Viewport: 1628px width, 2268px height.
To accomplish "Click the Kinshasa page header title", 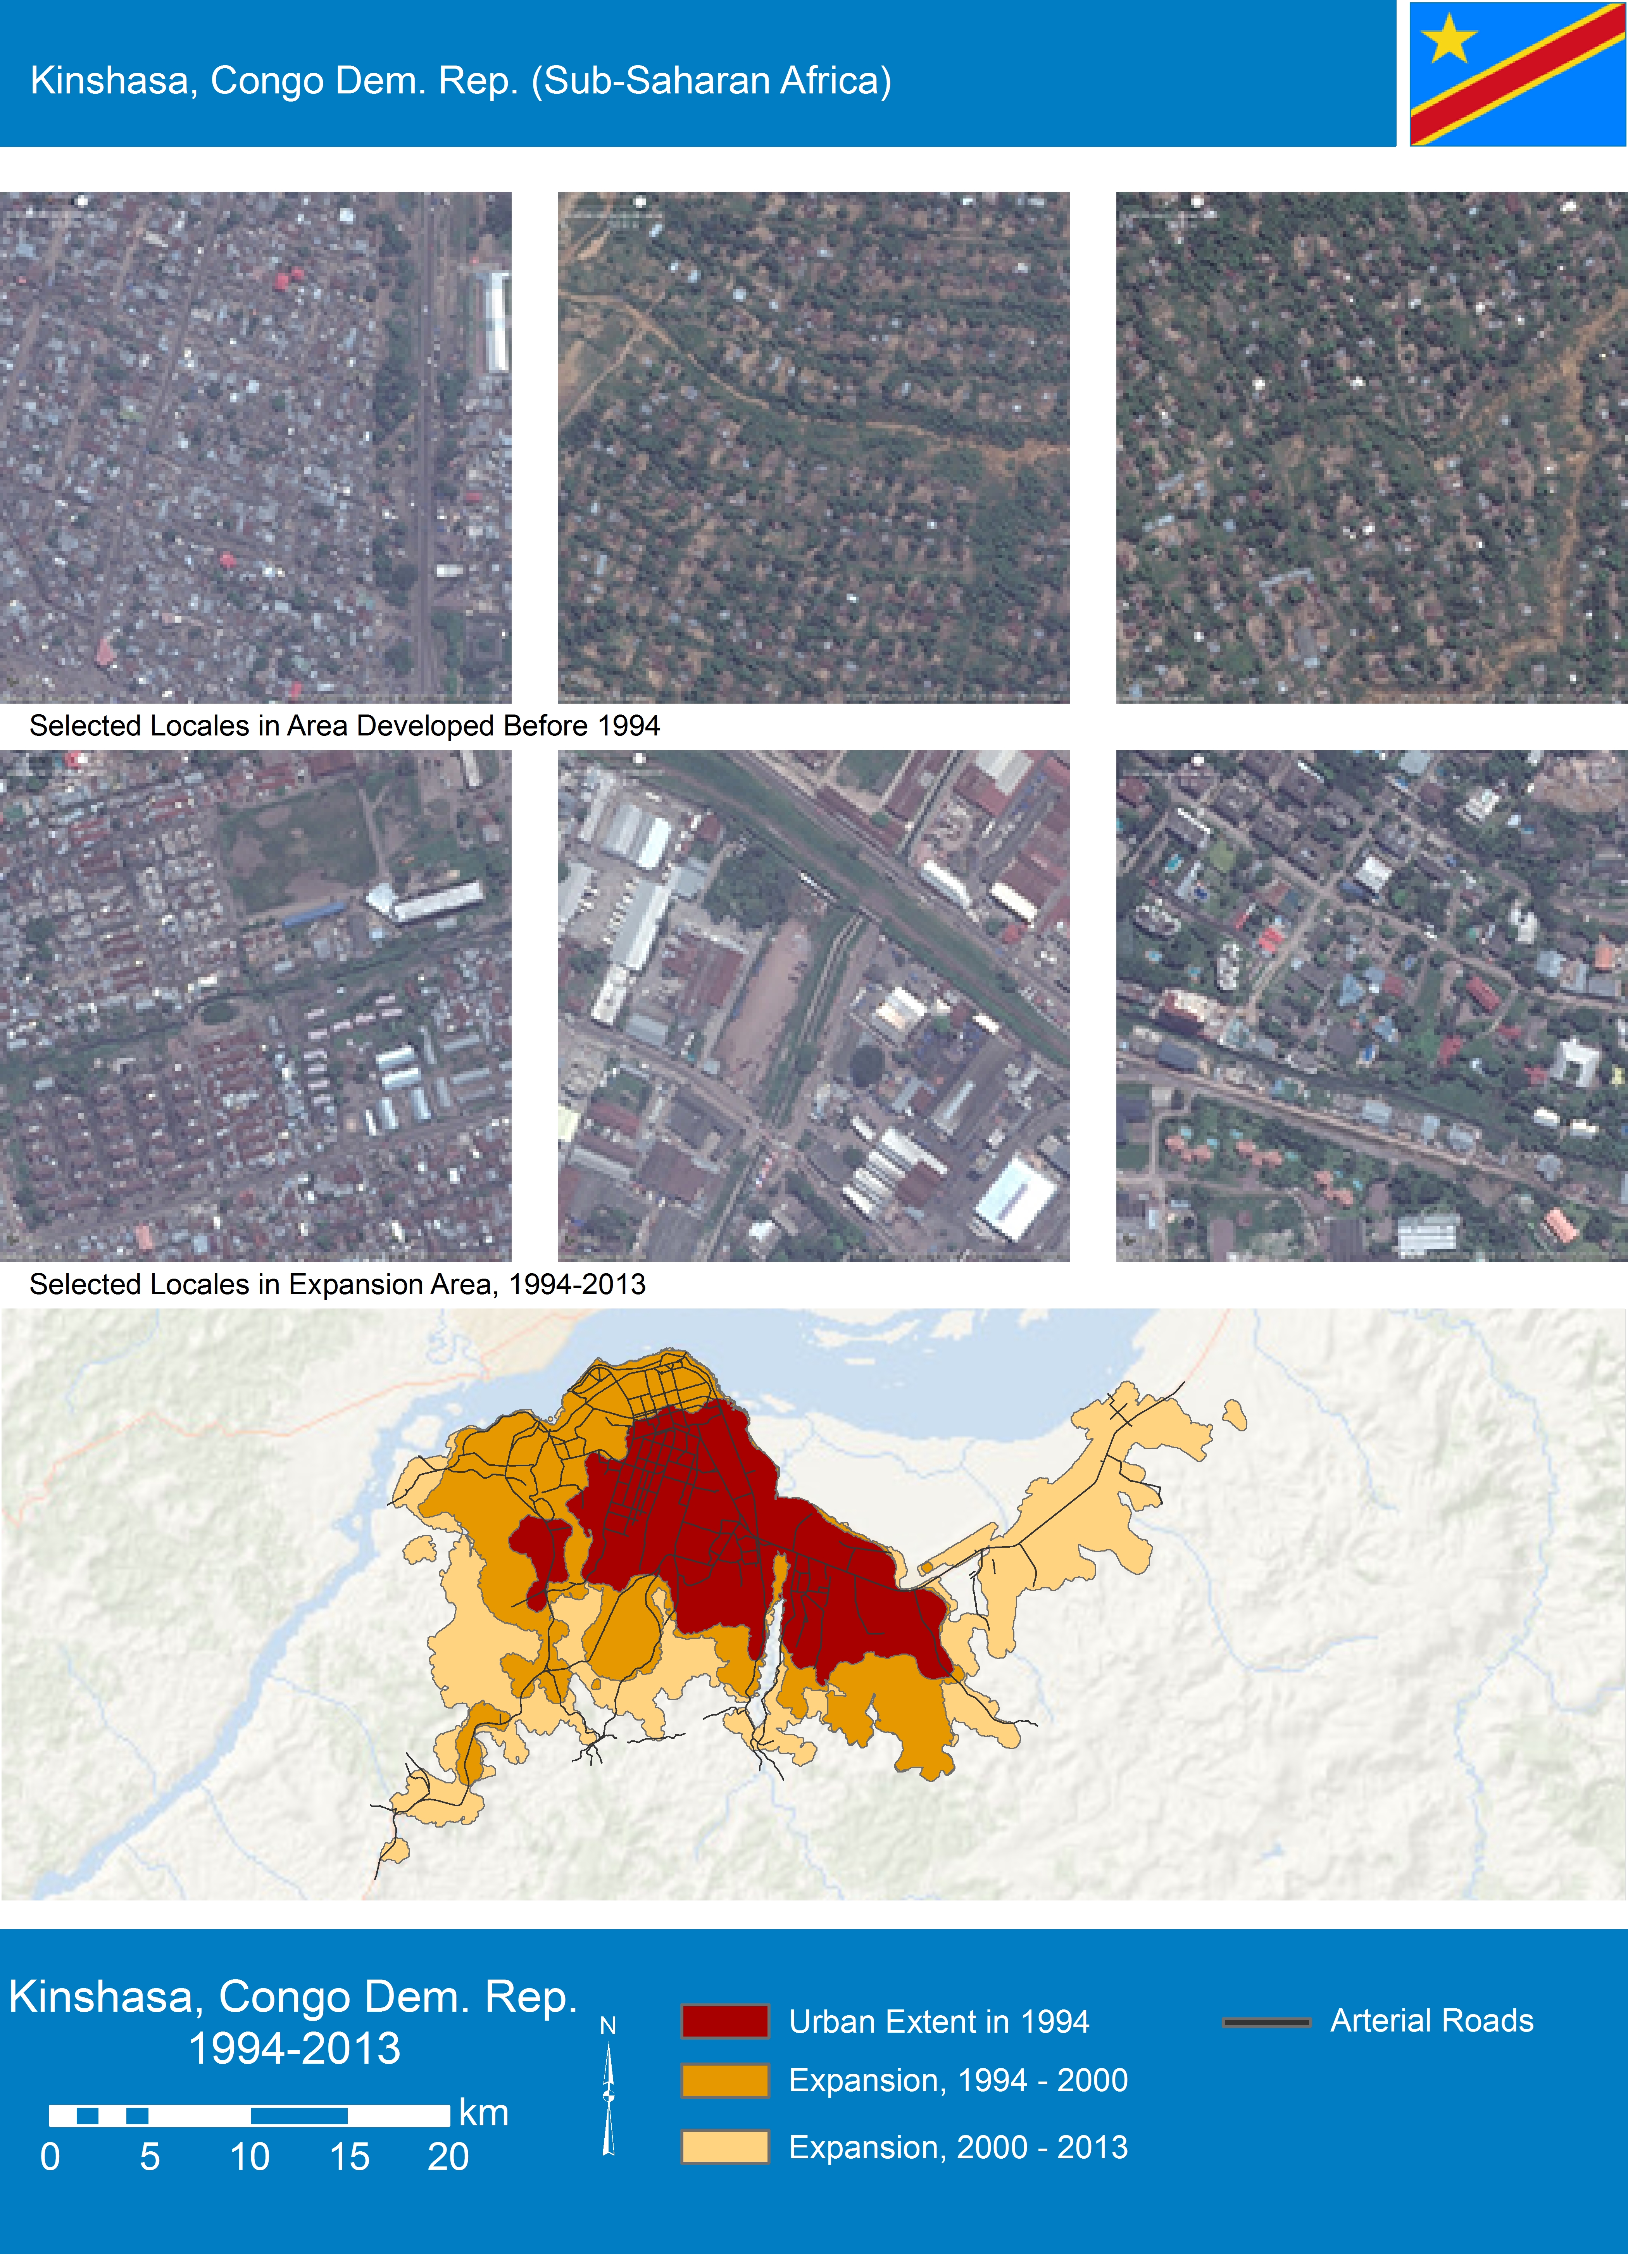I will point(461,80).
